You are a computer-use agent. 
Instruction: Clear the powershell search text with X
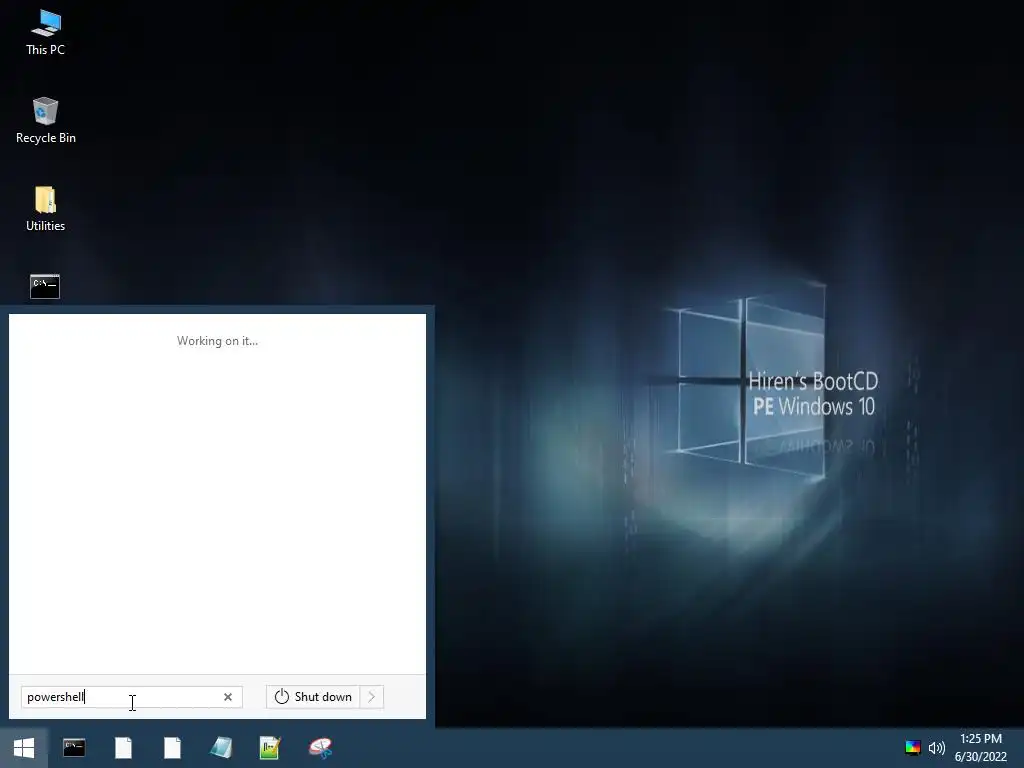[x=228, y=697]
